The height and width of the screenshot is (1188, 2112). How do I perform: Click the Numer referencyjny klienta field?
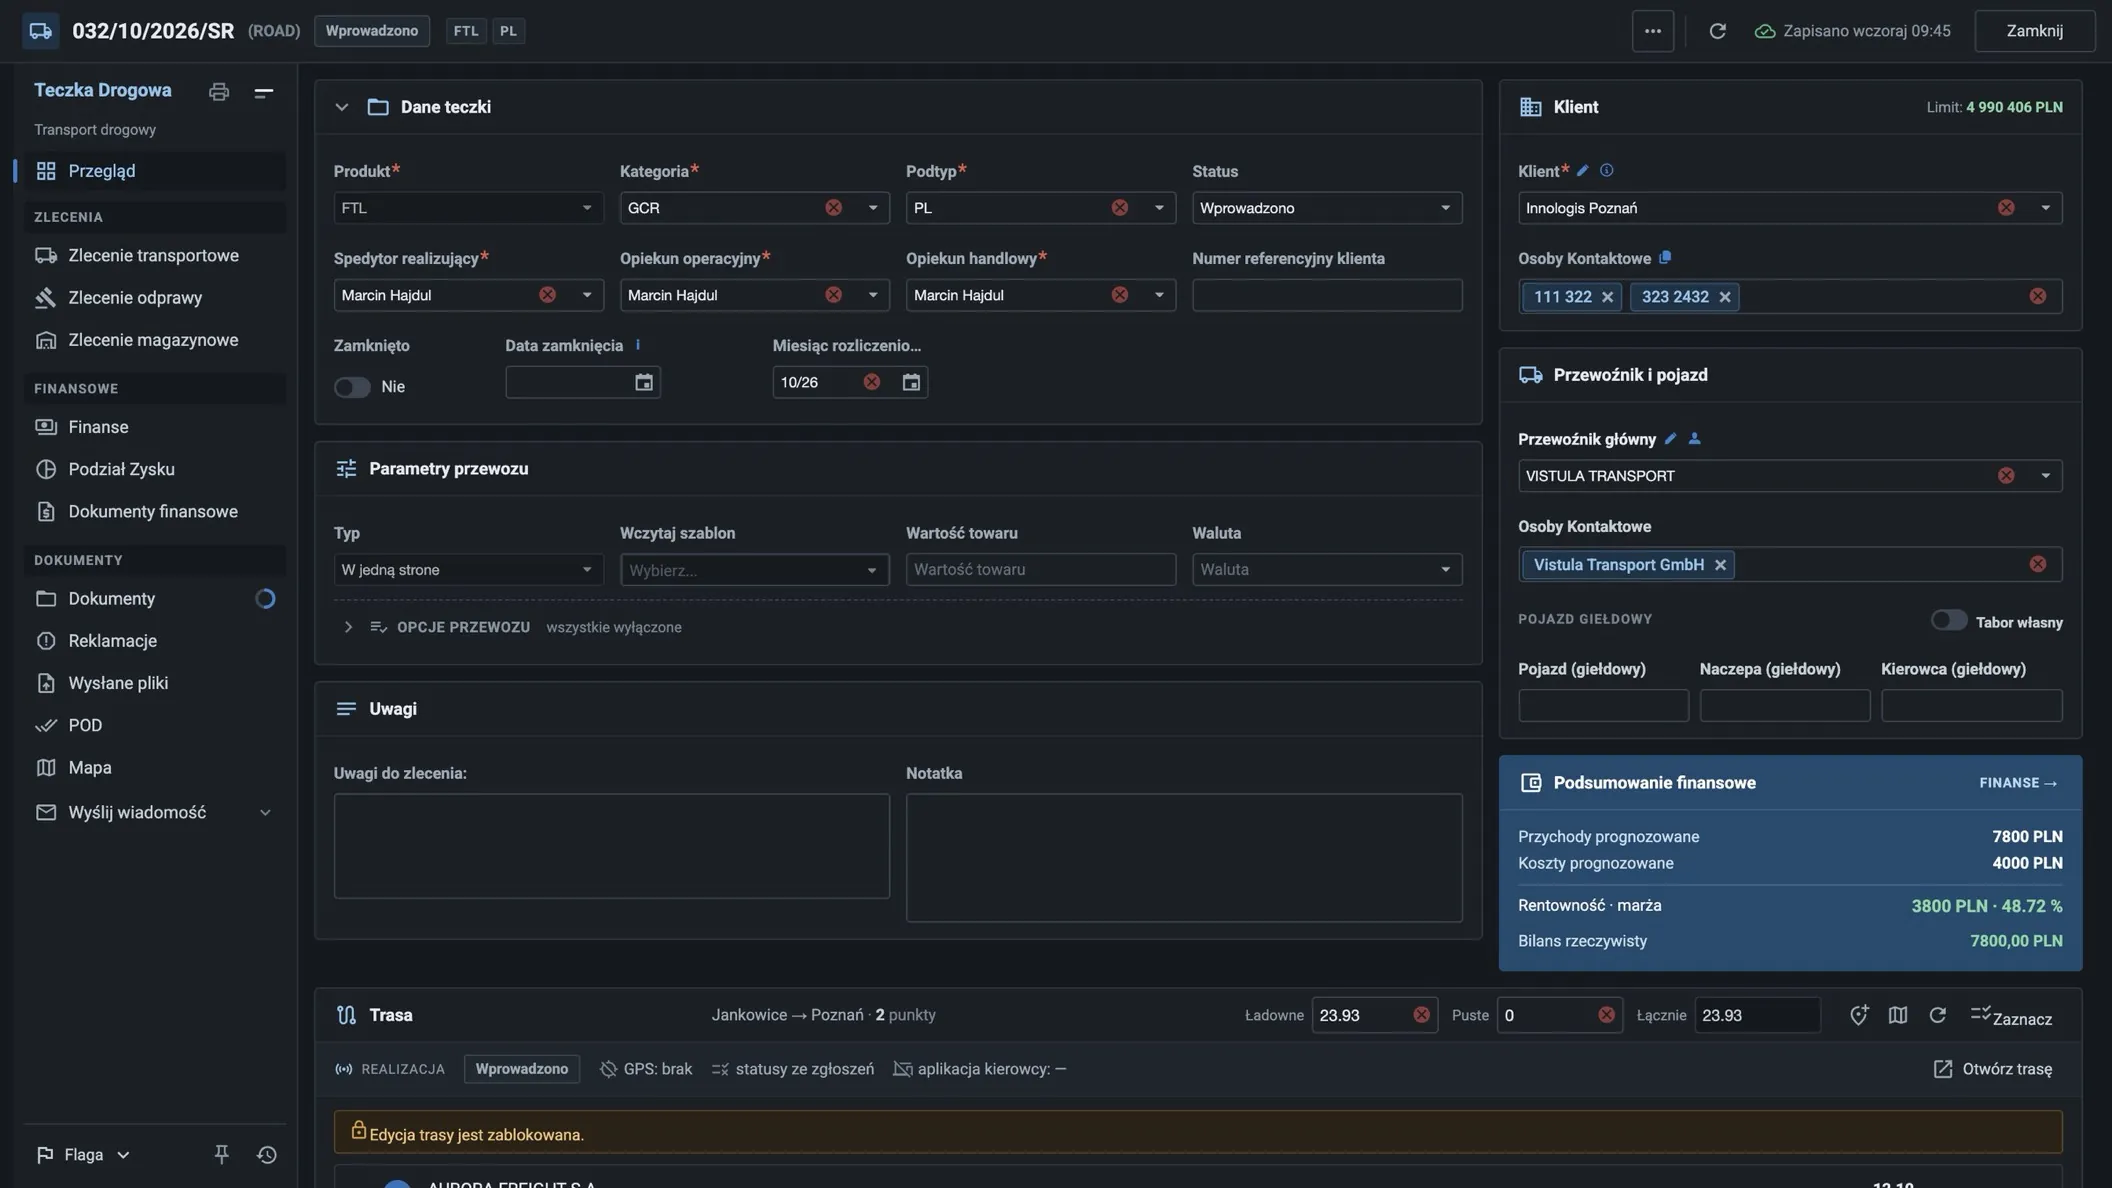(1326, 296)
